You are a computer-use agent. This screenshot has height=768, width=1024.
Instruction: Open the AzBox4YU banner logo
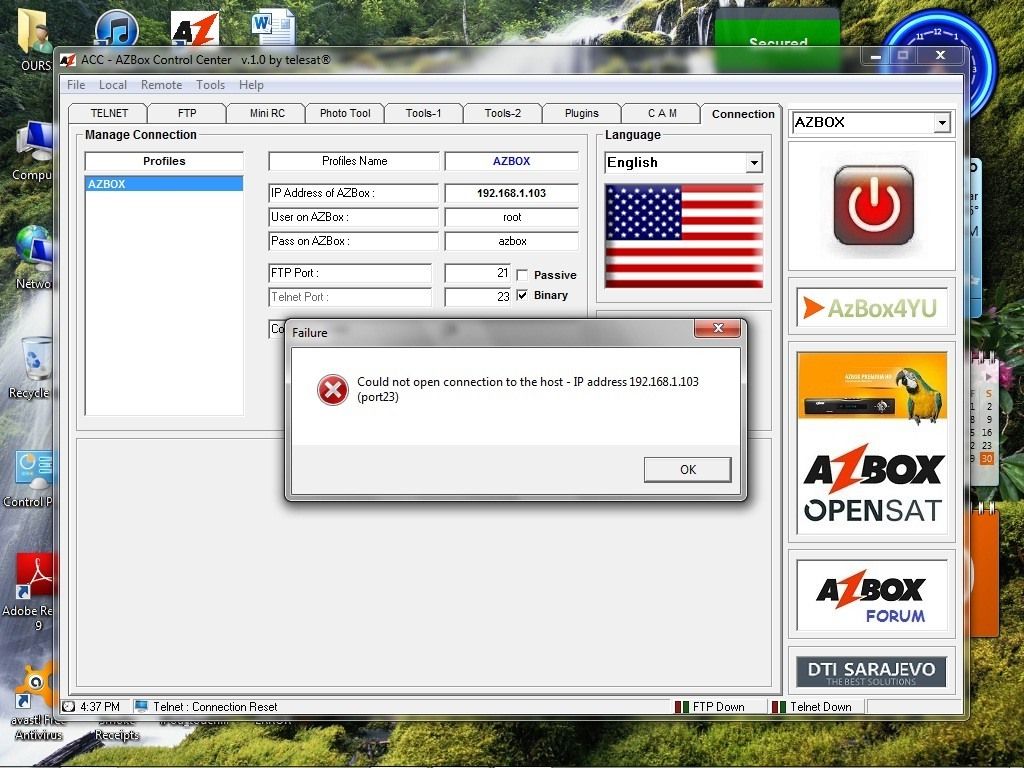point(872,308)
